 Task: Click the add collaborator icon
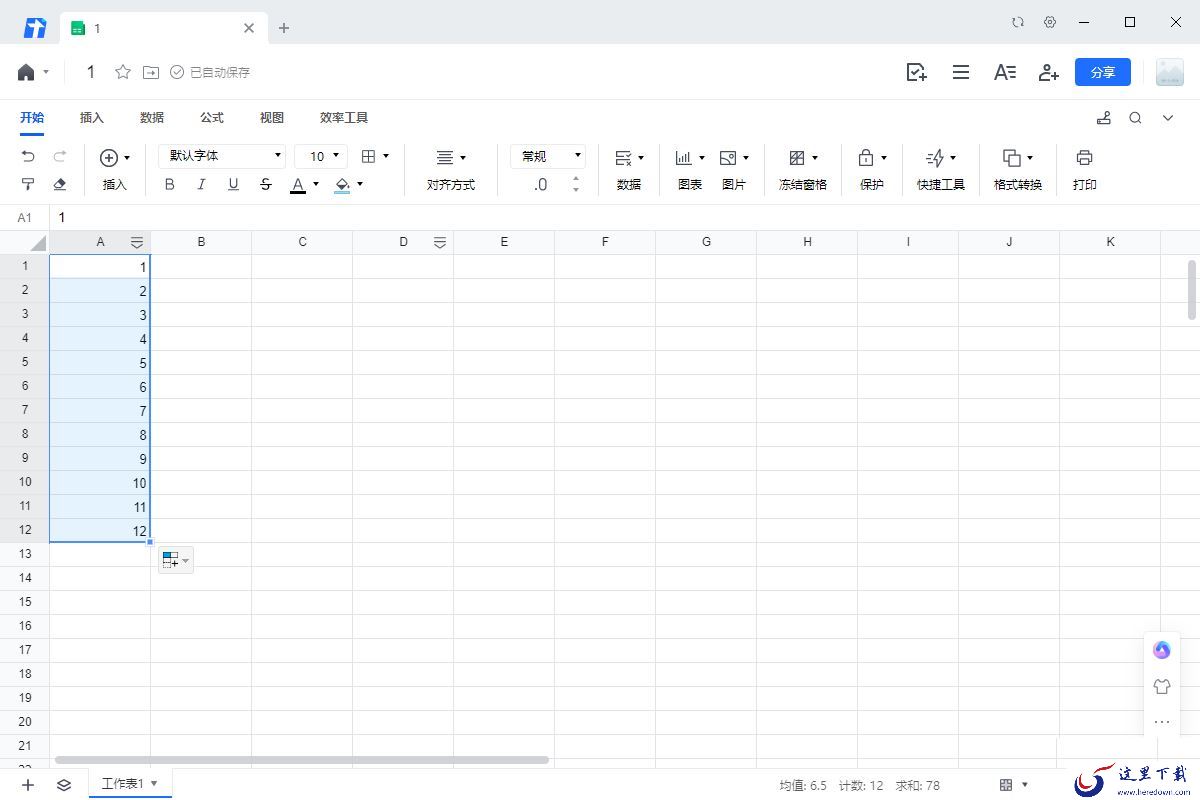point(1048,72)
